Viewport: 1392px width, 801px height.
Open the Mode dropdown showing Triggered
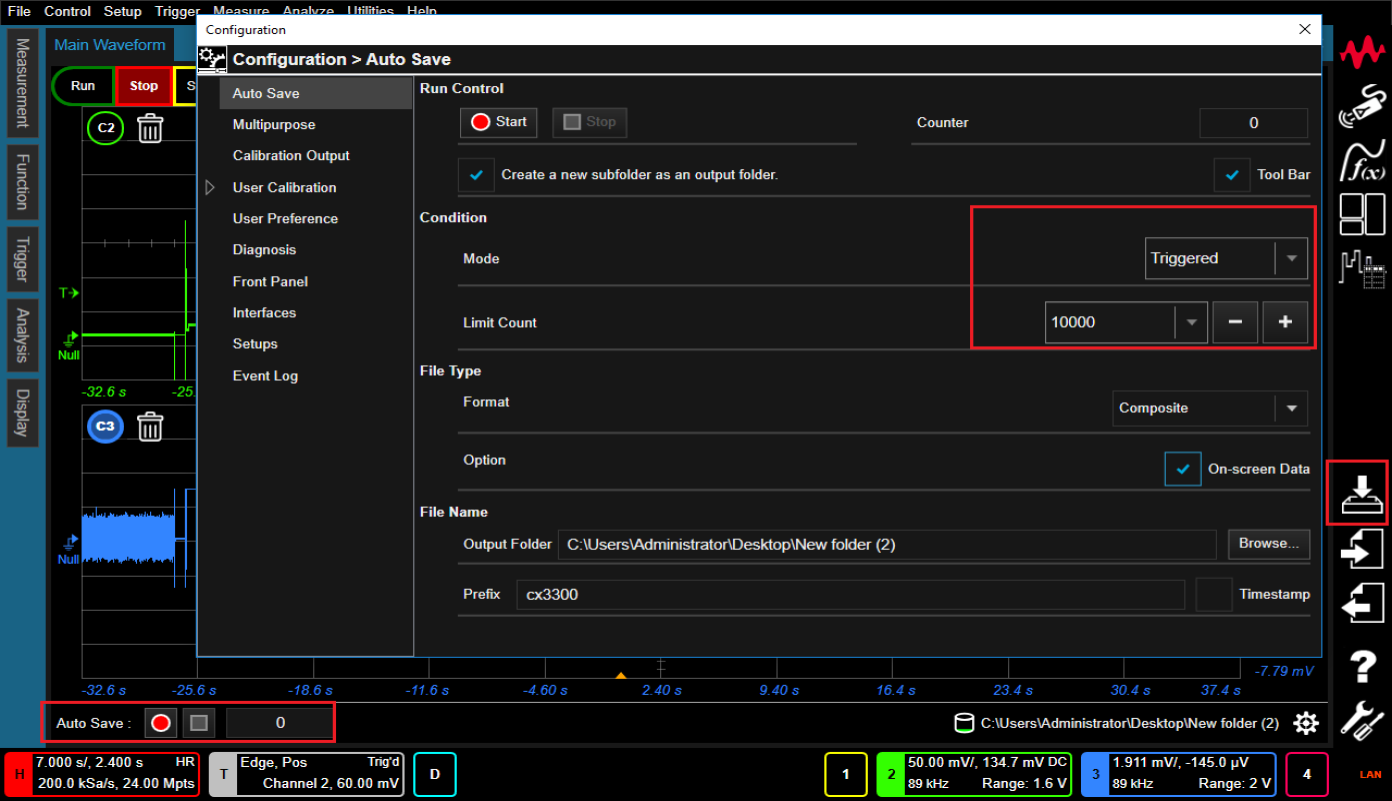point(1226,258)
